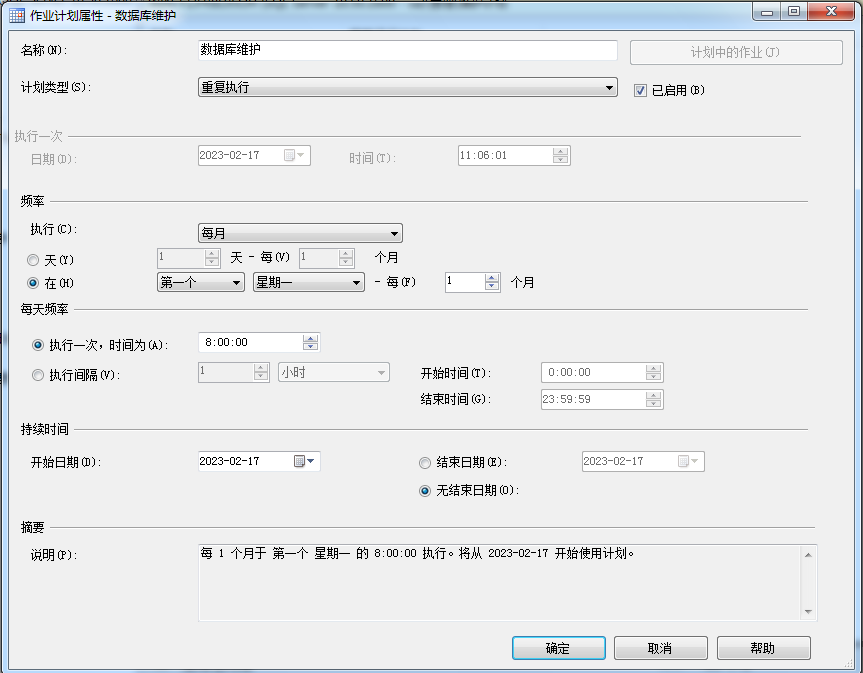Image resolution: width=863 pixels, height=673 pixels.
Task: Click the 每天频率 section label
Action: point(45,309)
